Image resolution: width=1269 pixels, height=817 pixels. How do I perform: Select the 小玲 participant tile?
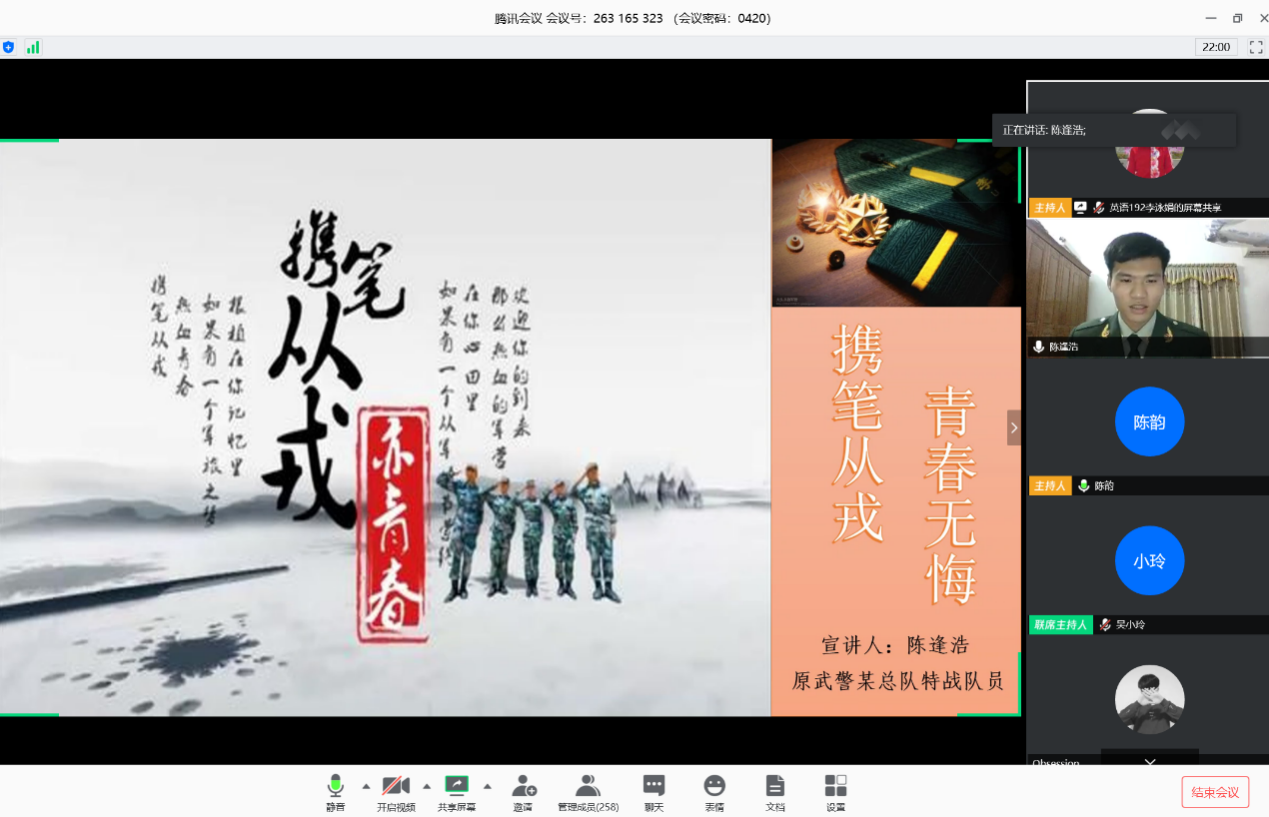(1148, 566)
